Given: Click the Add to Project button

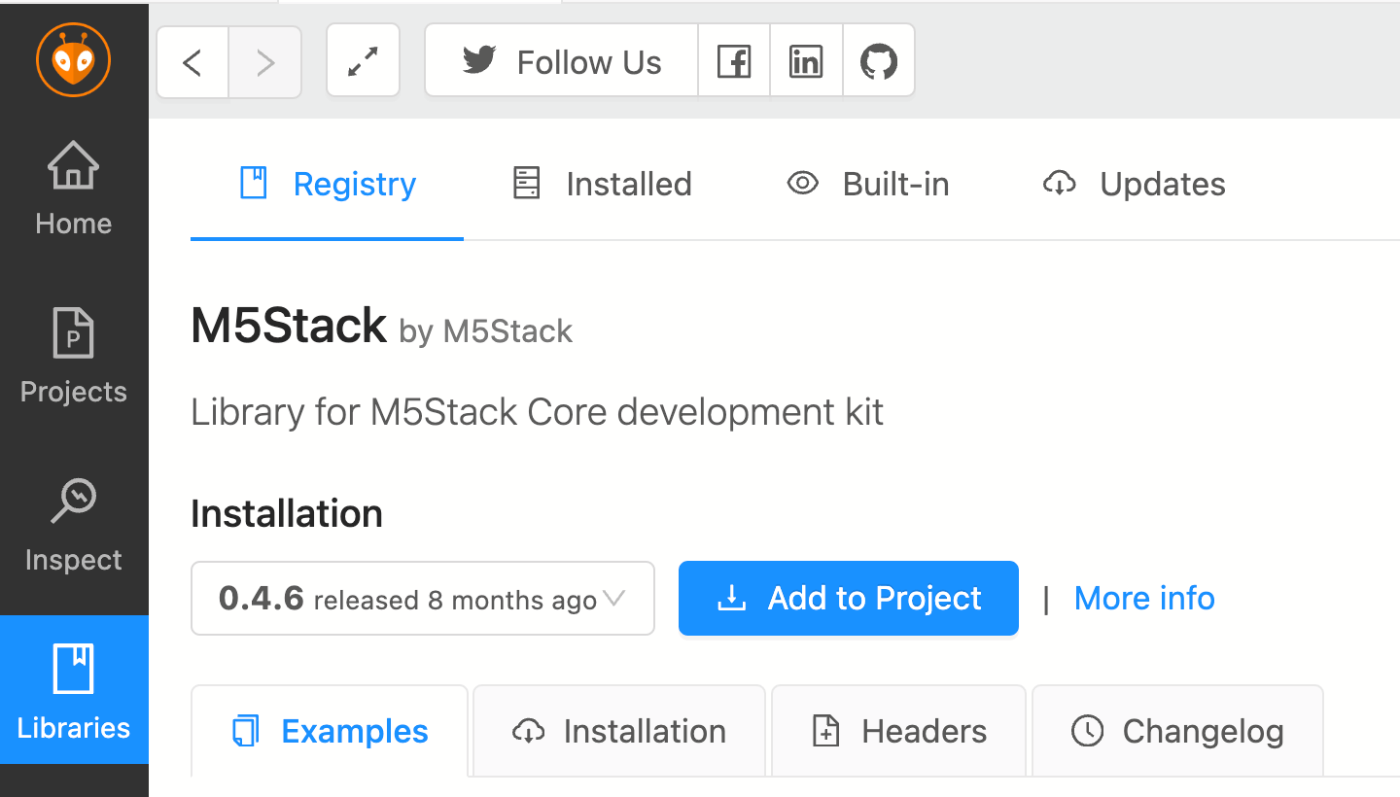Looking at the screenshot, I should coord(848,598).
